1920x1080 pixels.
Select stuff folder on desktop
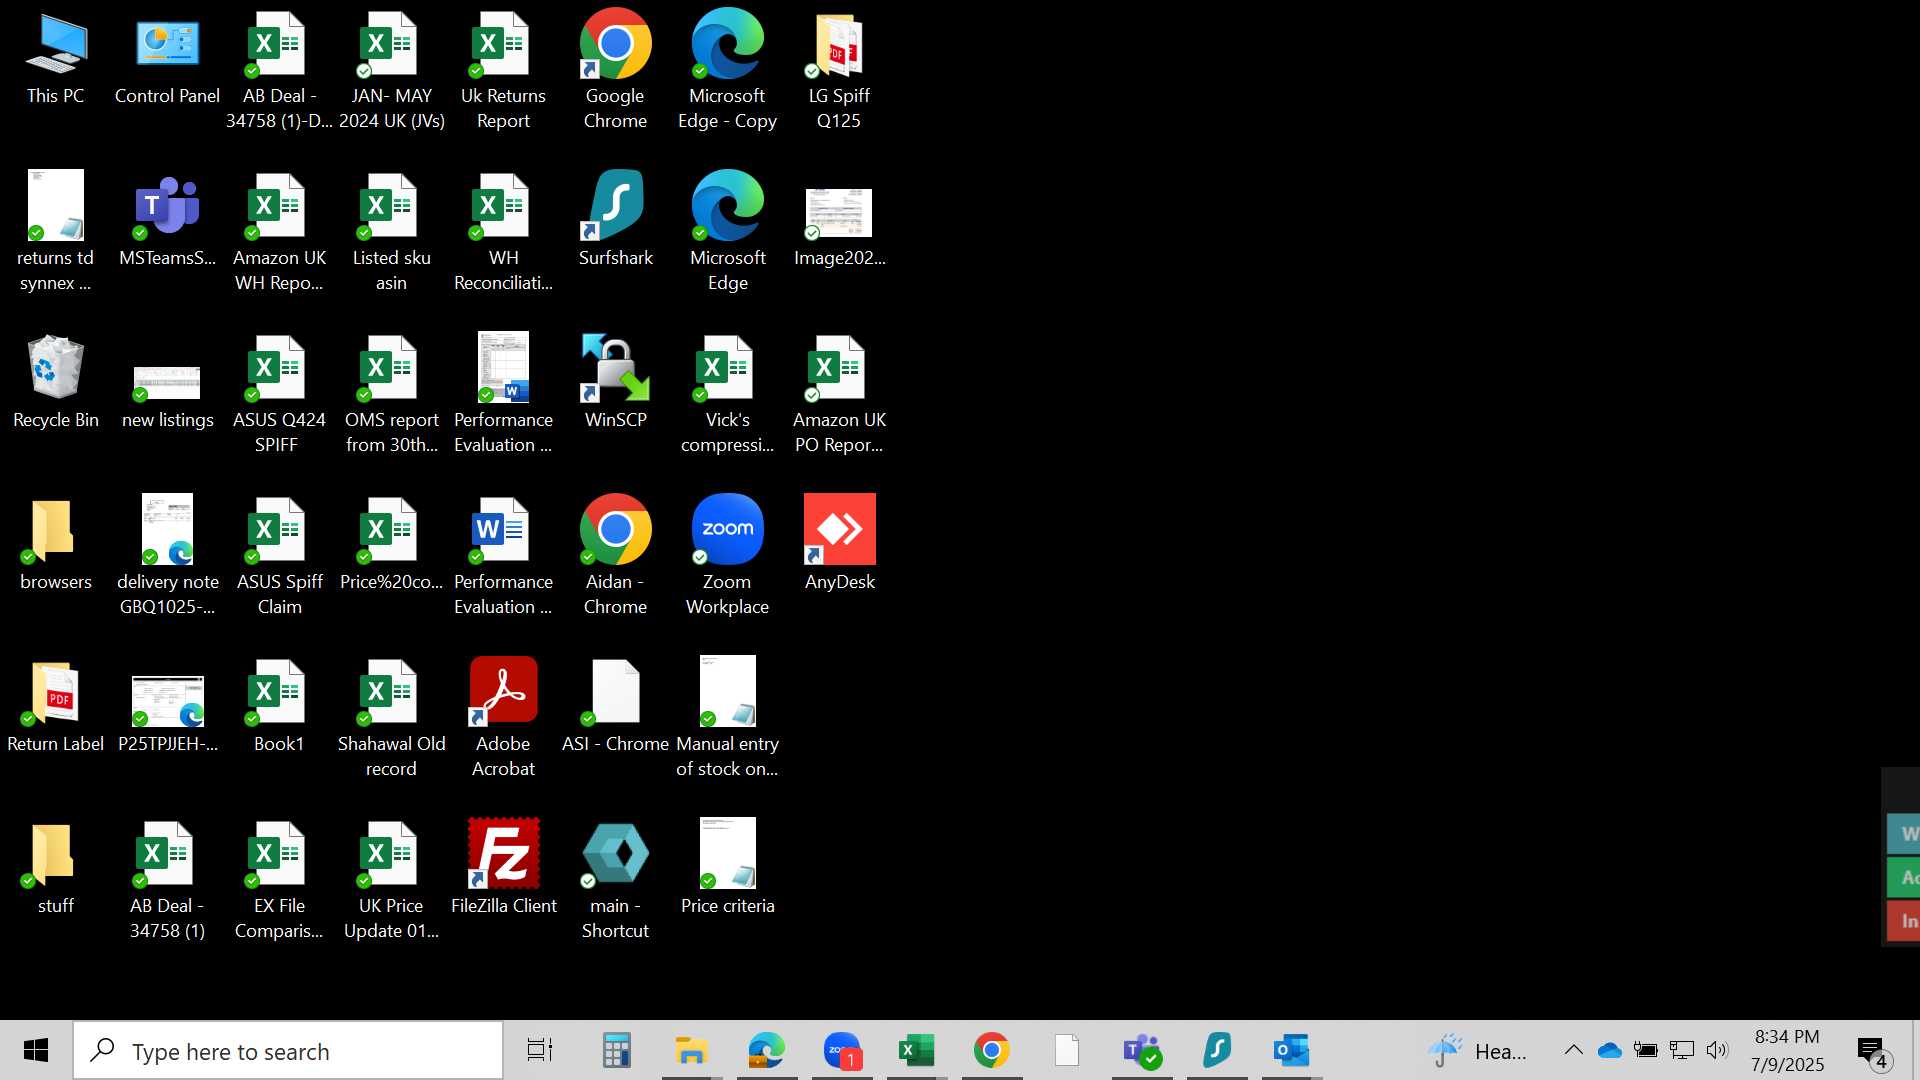pos(56,869)
